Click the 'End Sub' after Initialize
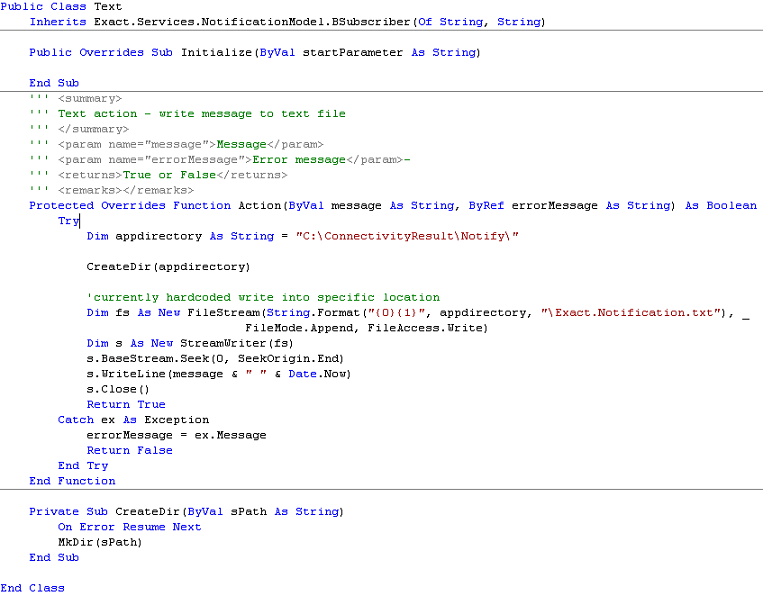This screenshot has width=763, height=596. click(54, 83)
